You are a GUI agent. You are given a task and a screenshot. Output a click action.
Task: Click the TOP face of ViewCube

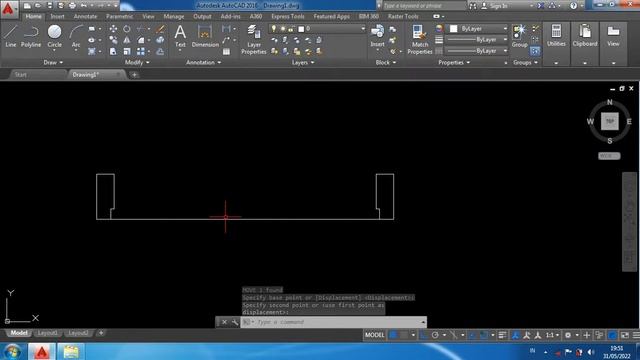tap(609, 121)
